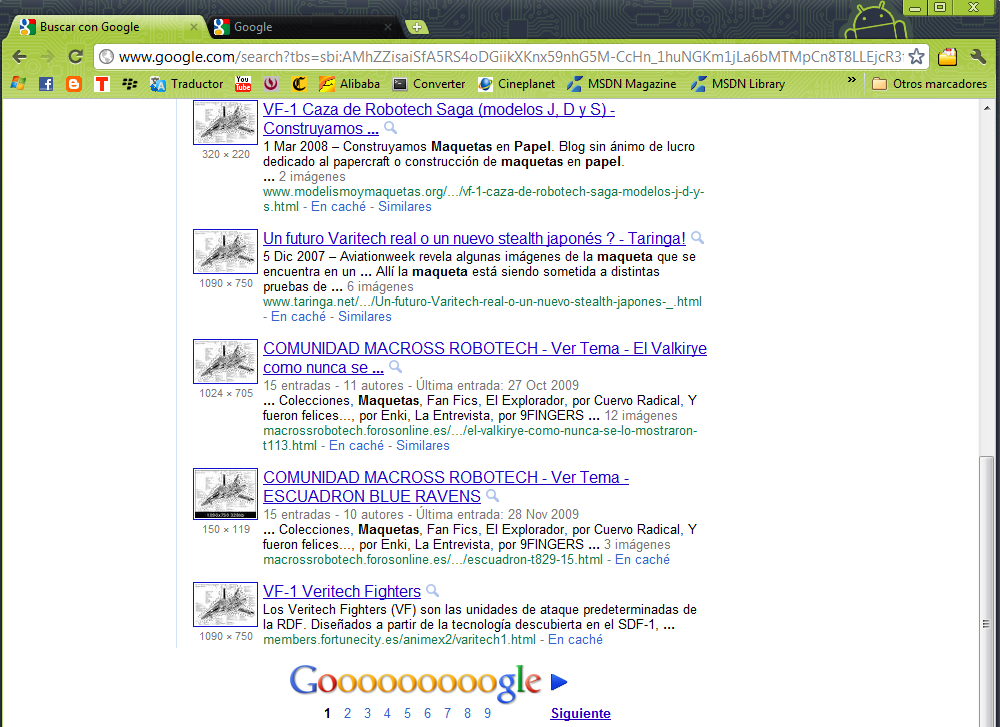The width and height of the screenshot is (1000, 727).
Task: Open the Blogger bookmark icon
Action: pyautogui.click(x=74, y=84)
